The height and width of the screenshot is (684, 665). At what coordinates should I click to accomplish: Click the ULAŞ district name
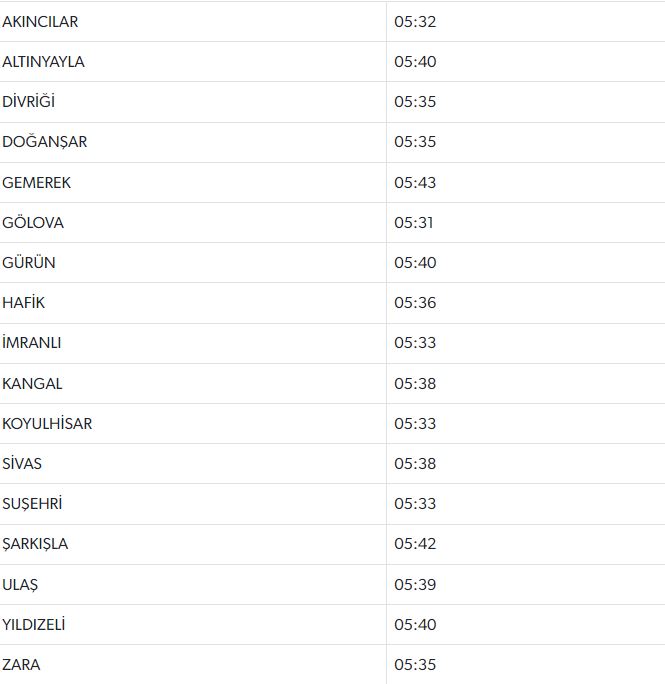click(20, 585)
